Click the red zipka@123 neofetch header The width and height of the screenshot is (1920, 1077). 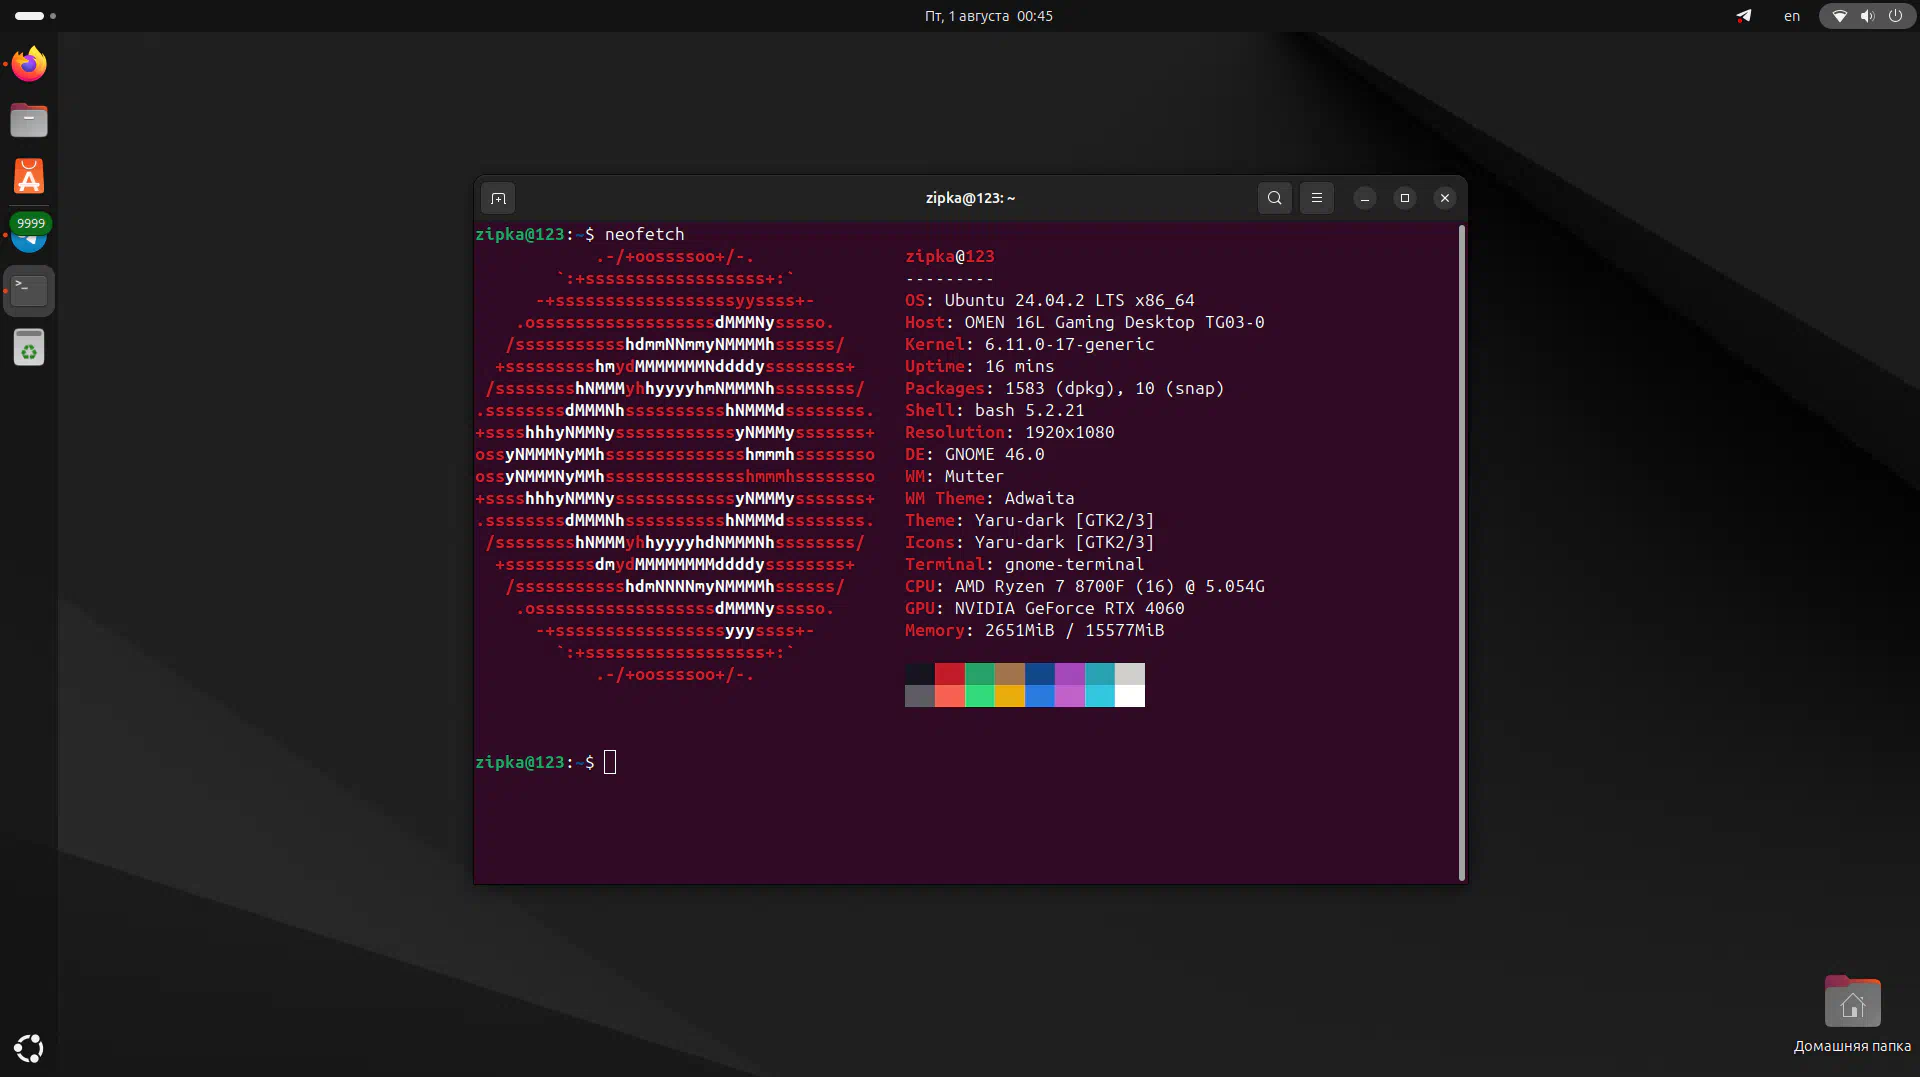point(950,256)
